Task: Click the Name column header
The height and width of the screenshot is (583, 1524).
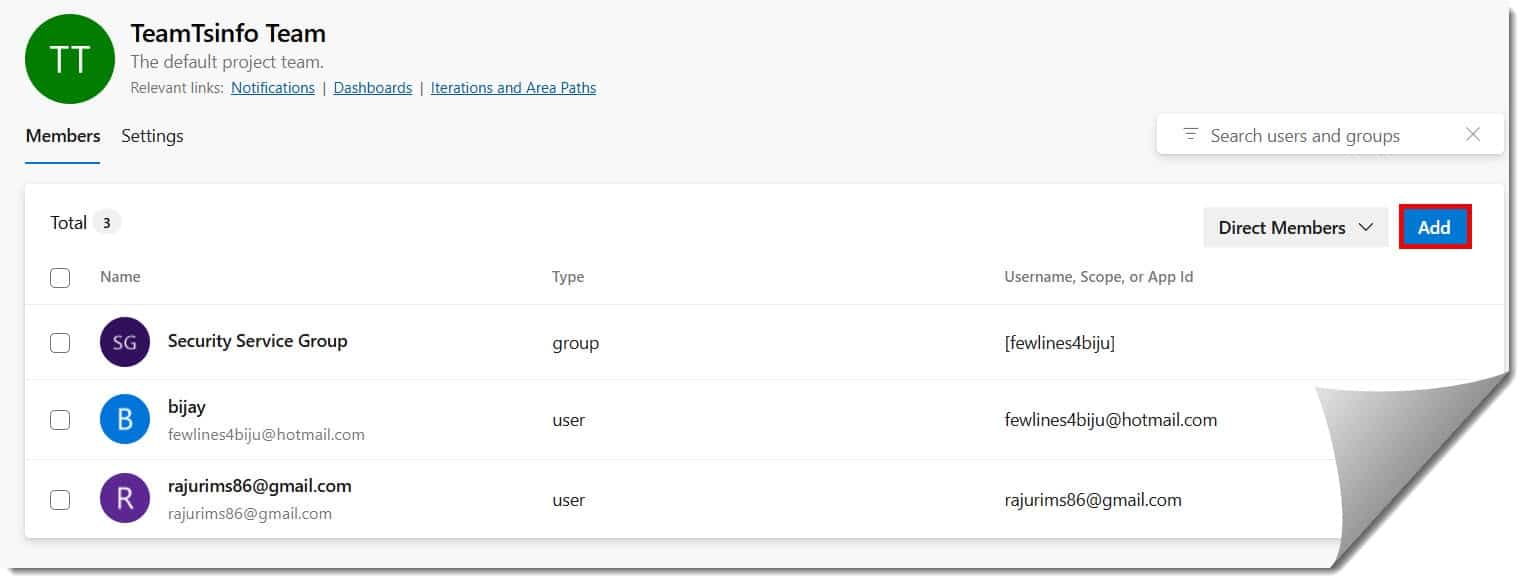Action: (120, 277)
